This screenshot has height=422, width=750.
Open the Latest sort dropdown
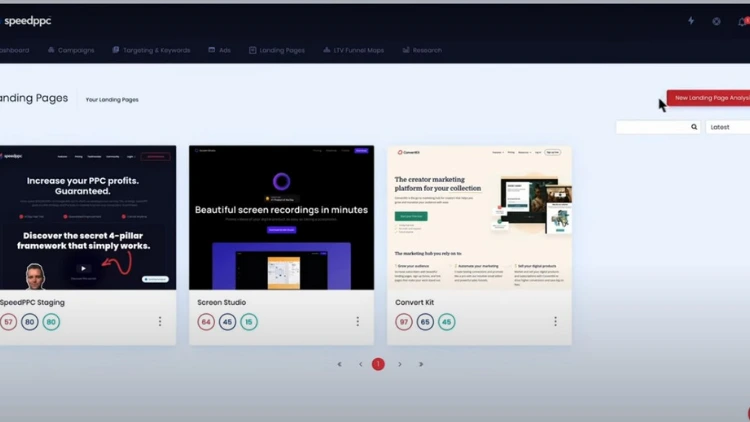[x=728, y=127]
